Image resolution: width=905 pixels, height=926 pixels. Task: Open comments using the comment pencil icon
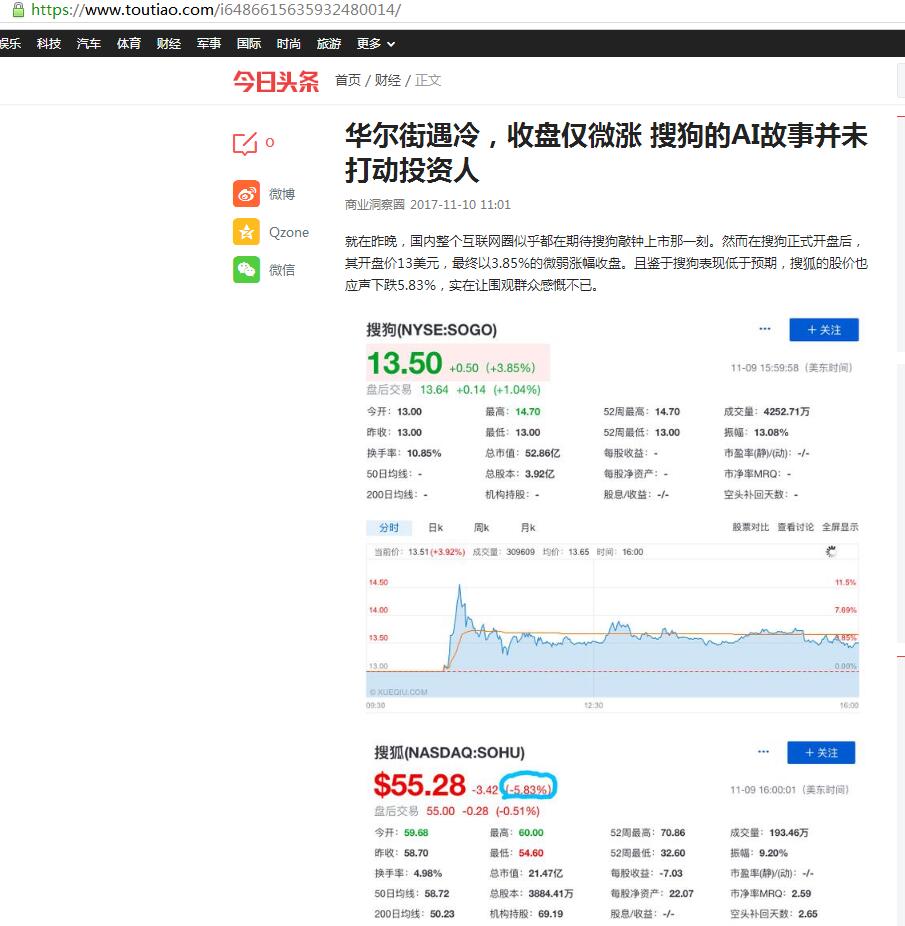[244, 142]
